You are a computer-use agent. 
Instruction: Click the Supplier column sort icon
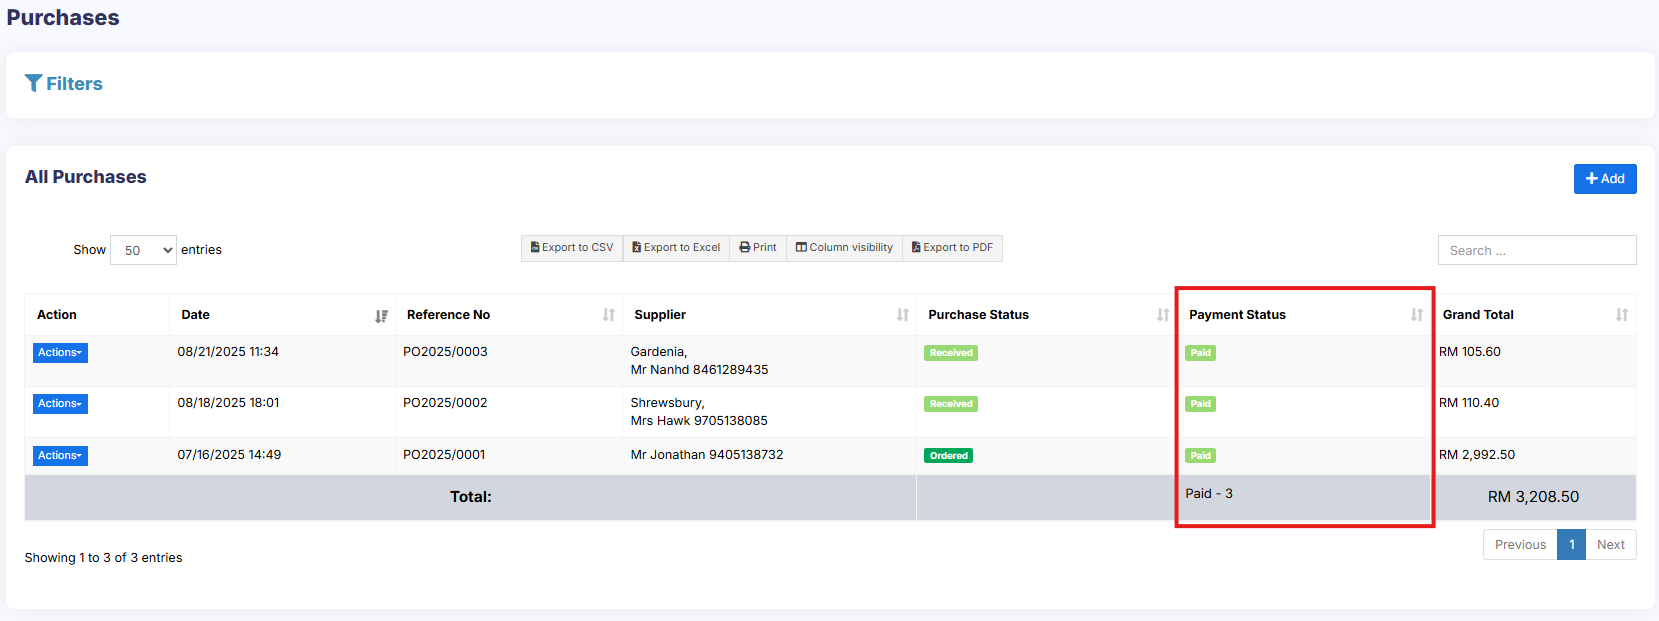903,315
